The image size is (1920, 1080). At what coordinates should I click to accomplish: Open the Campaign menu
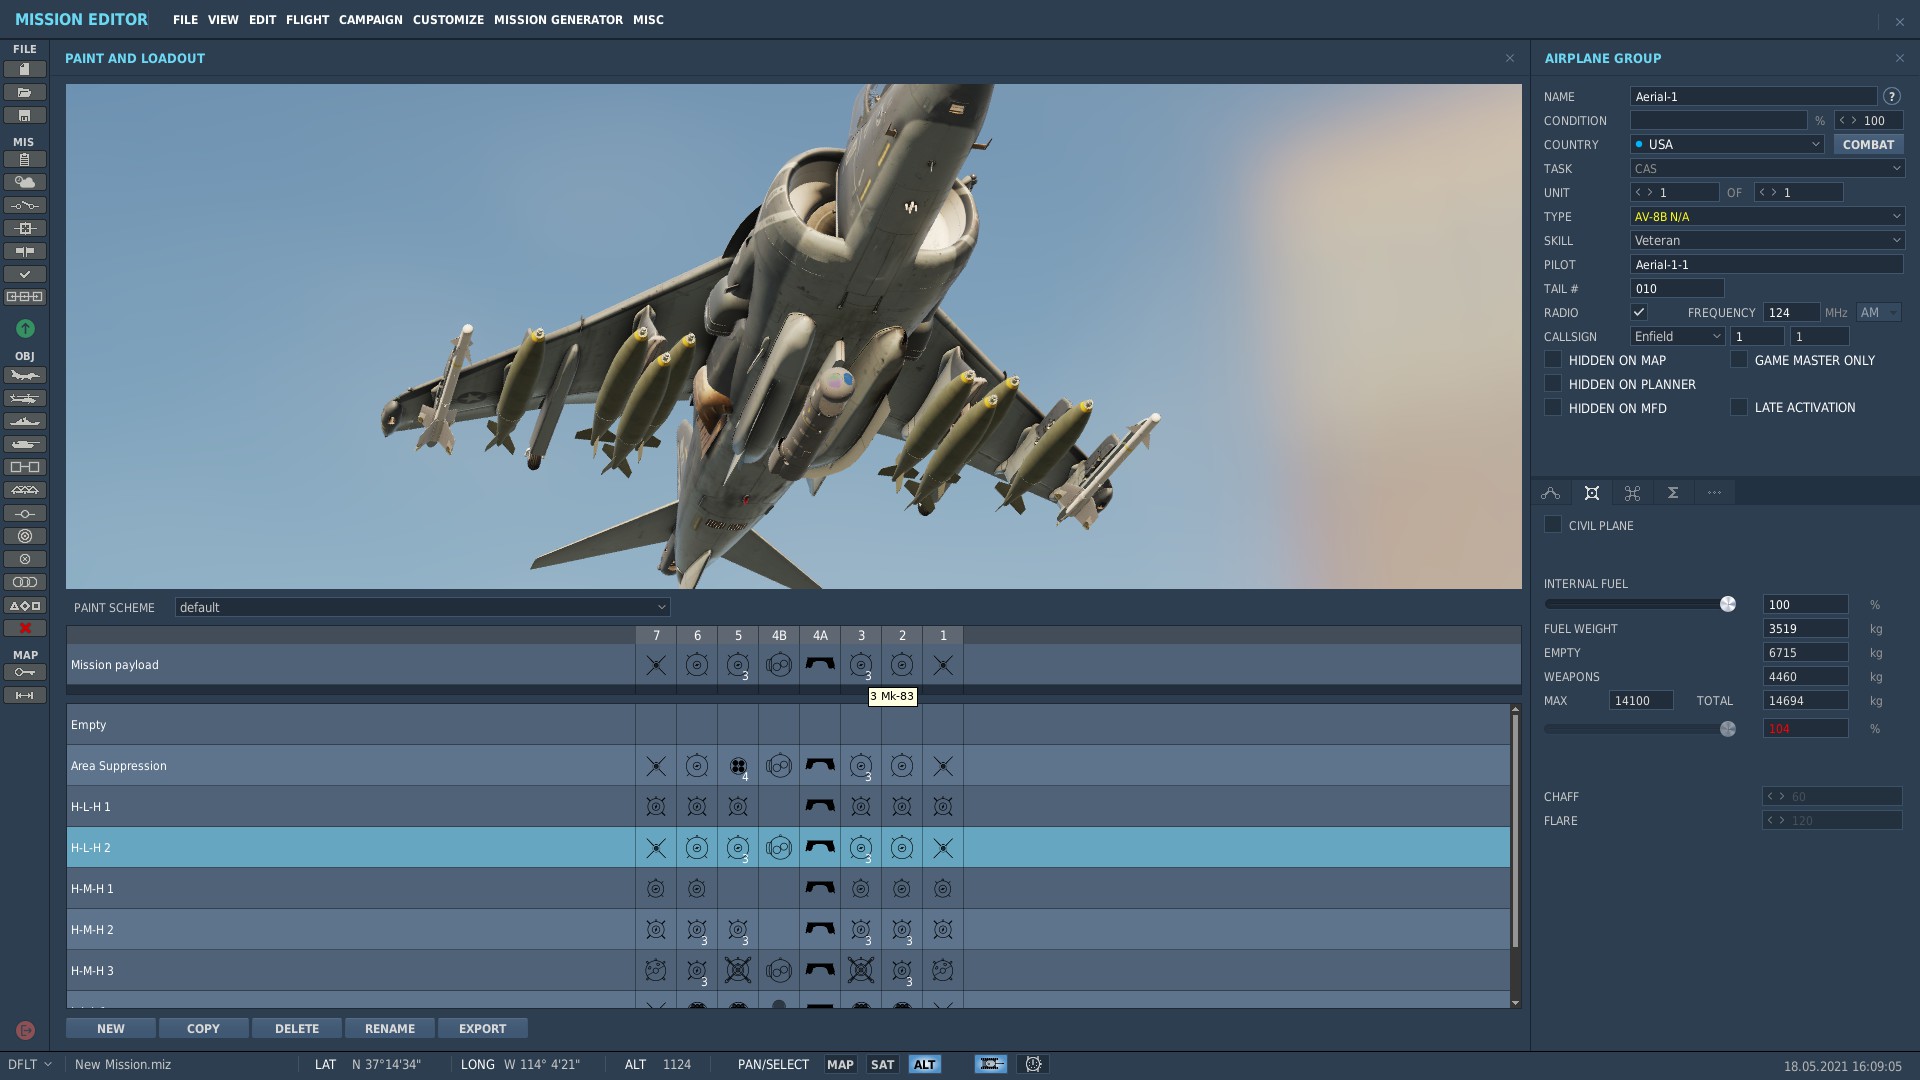coord(370,20)
